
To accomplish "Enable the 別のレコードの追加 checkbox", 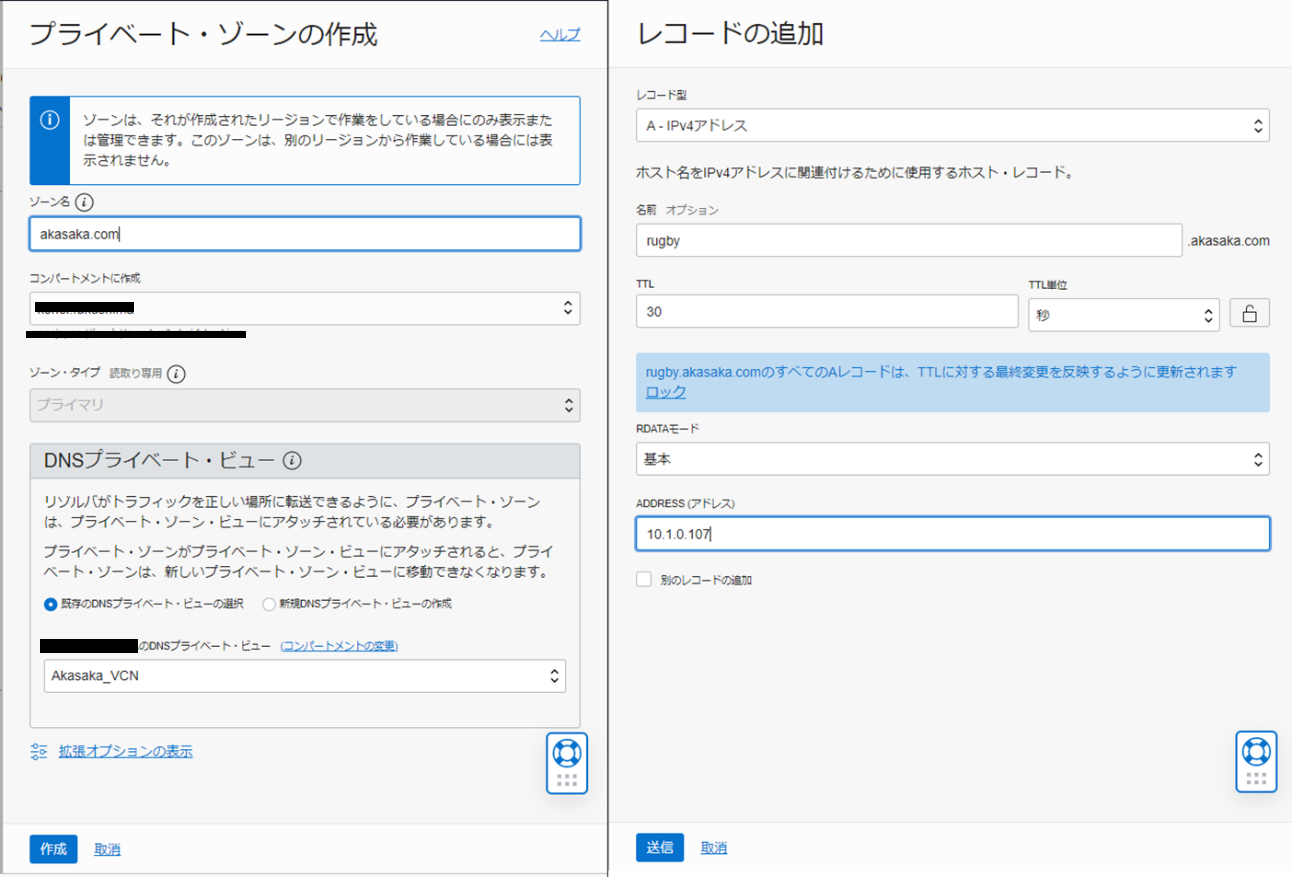I will (643, 579).
